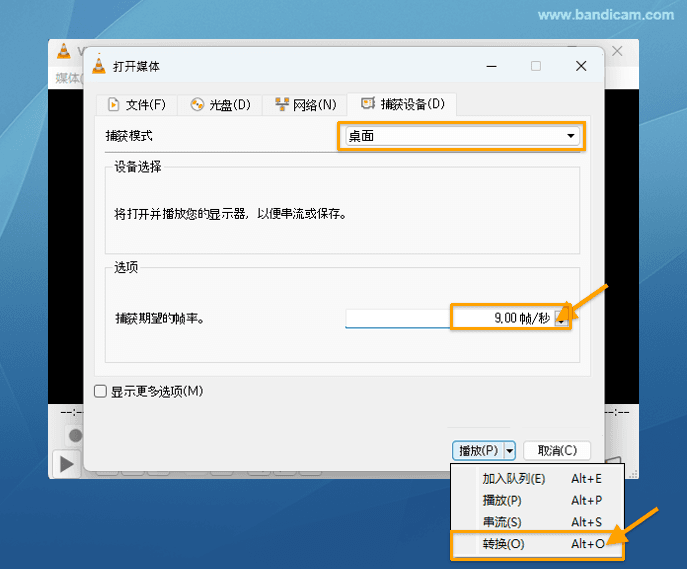Expand the arrow next to 播放(P)
The height and width of the screenshot is (569, 687).
[510, 450]
